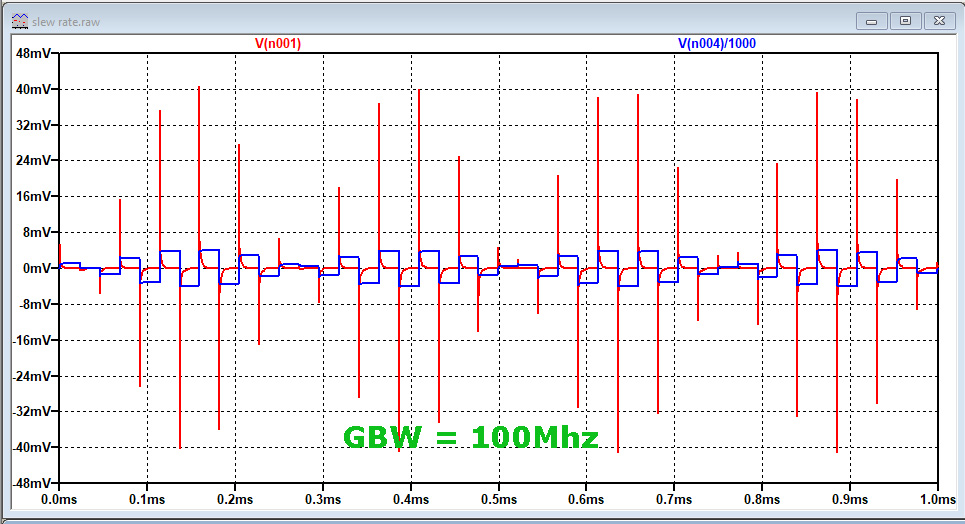Click the 0.2ms time axis label

click(235, 499)
